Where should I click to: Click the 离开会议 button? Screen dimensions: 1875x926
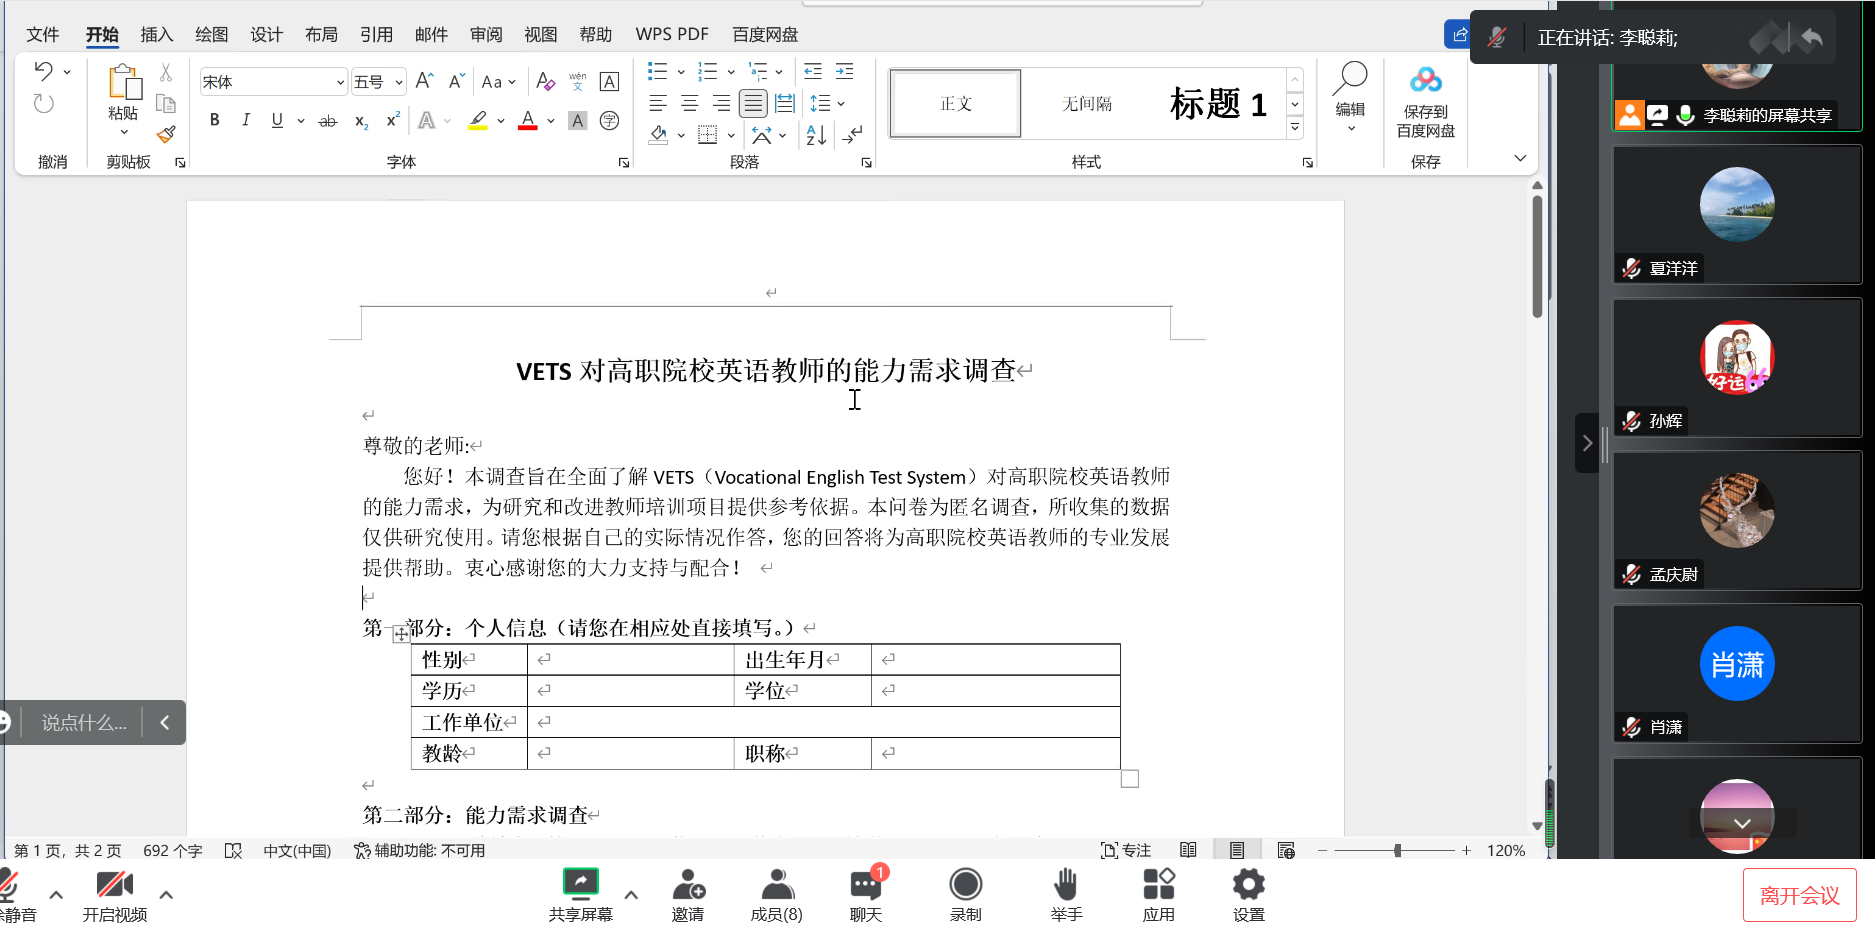pyautogui.click(x=1799, y=895)
